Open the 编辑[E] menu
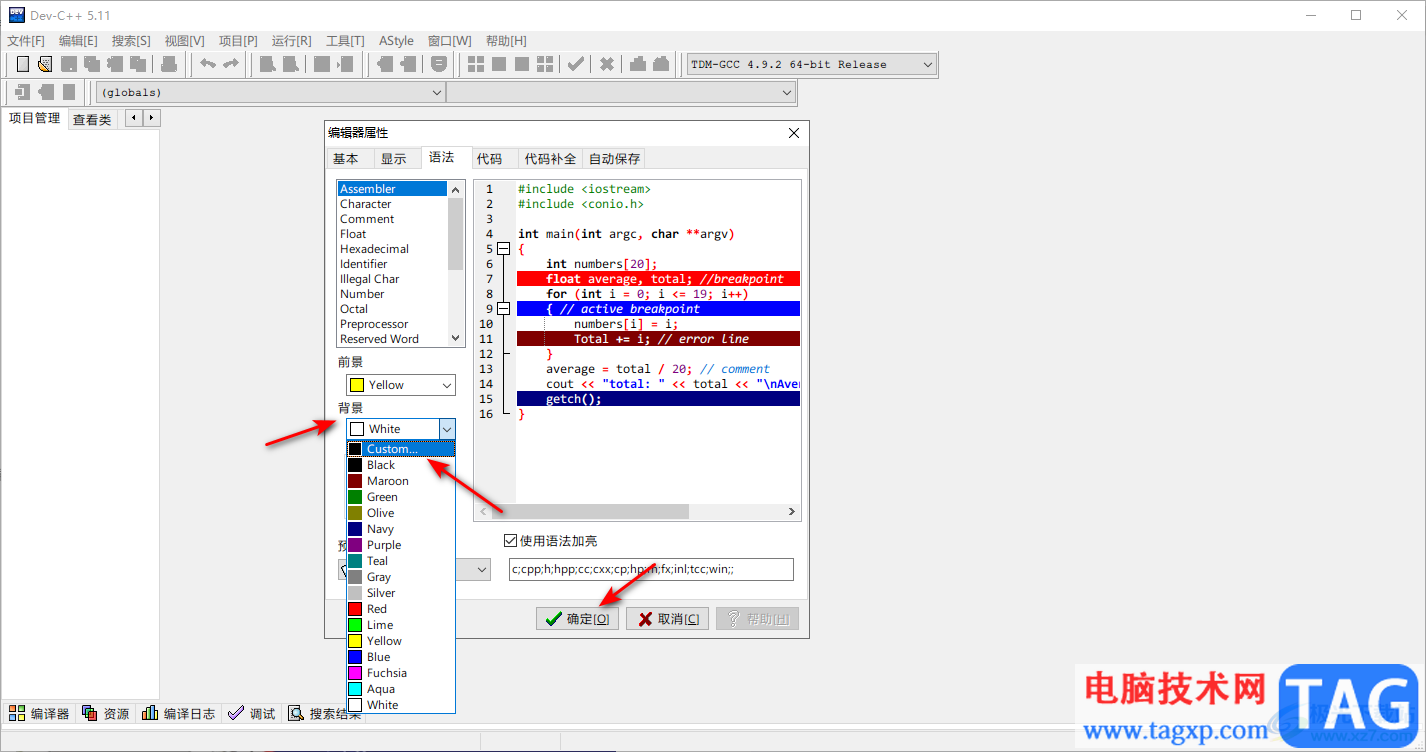1426x752 pixels. point(78,41)
